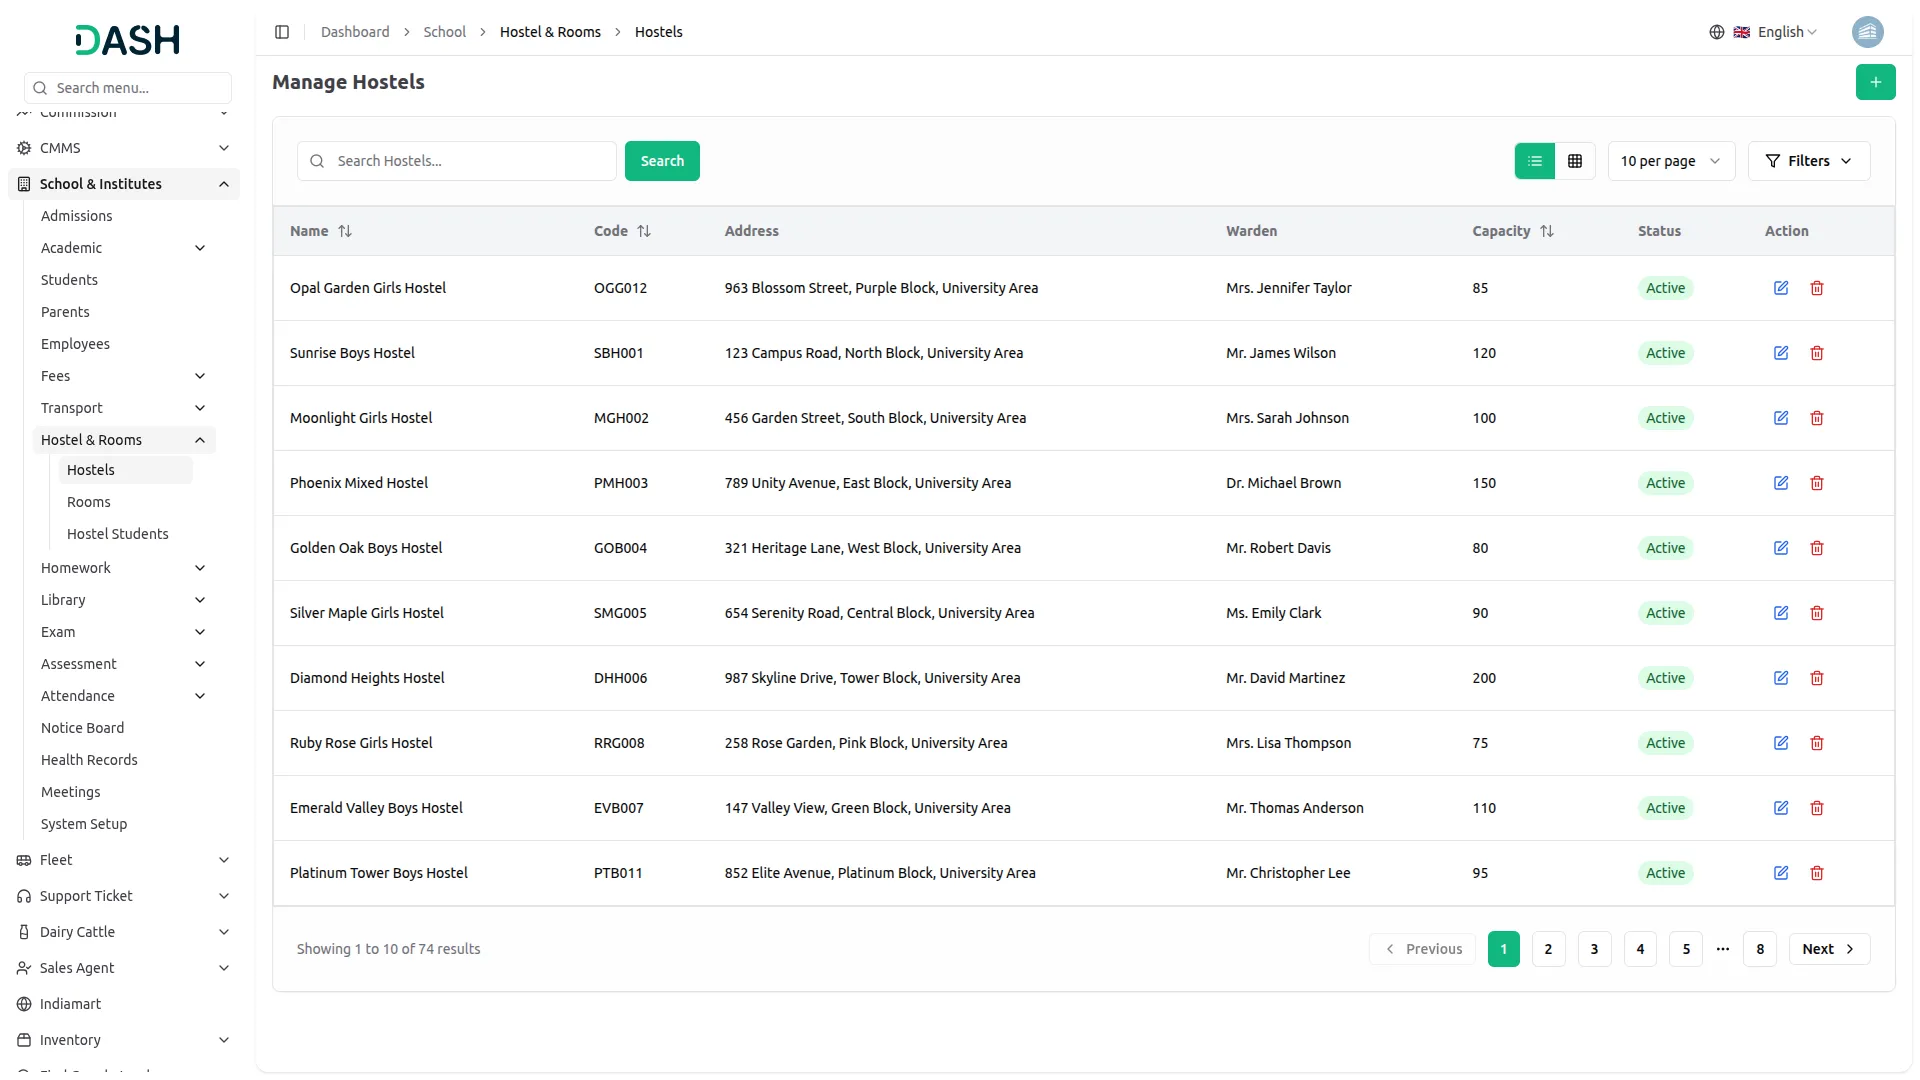Screen dimensions: 1920x1080
Task: Expand the Filters dropdown
Action: tap(1808, 161)
